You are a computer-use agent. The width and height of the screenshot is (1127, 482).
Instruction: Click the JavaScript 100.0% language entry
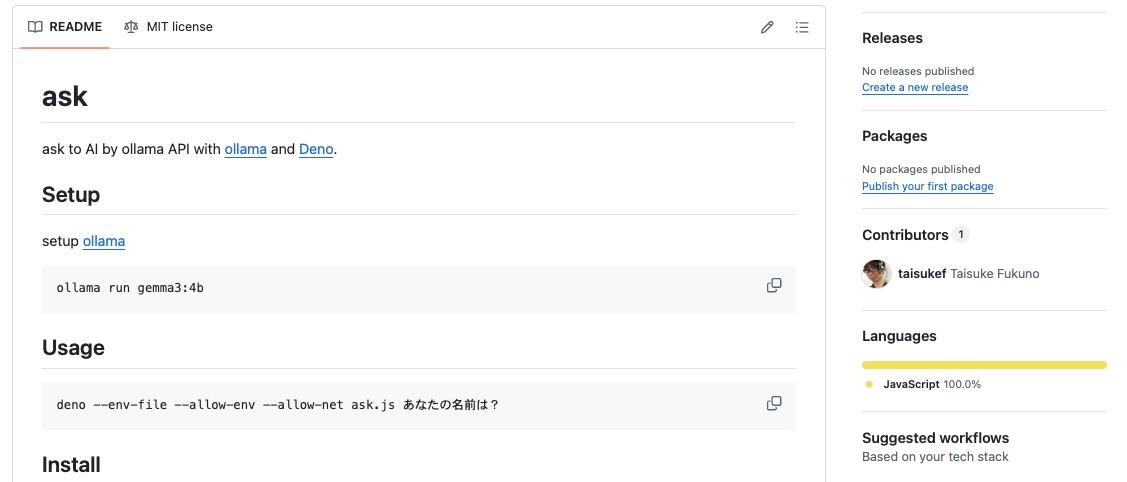(x=931, y=384)
